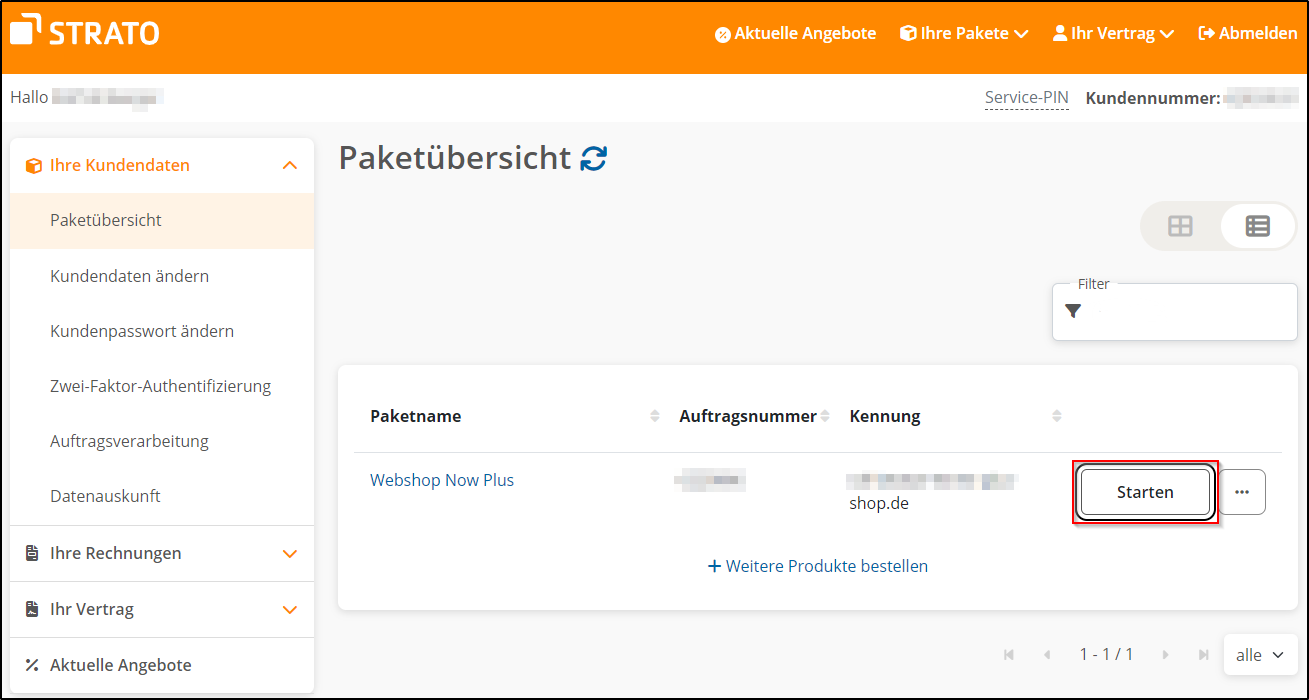Open the filter using the funnel icon
This screenshot has height=700, width=1309.
[x=1073, y=311]
